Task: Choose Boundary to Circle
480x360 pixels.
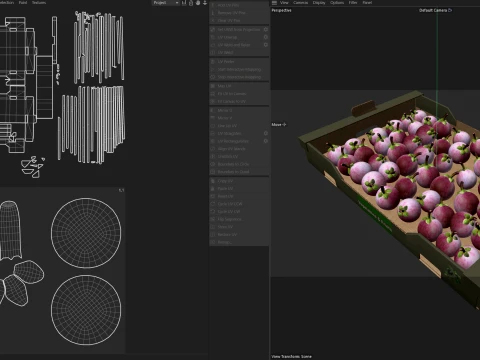Action: point(239,164)
